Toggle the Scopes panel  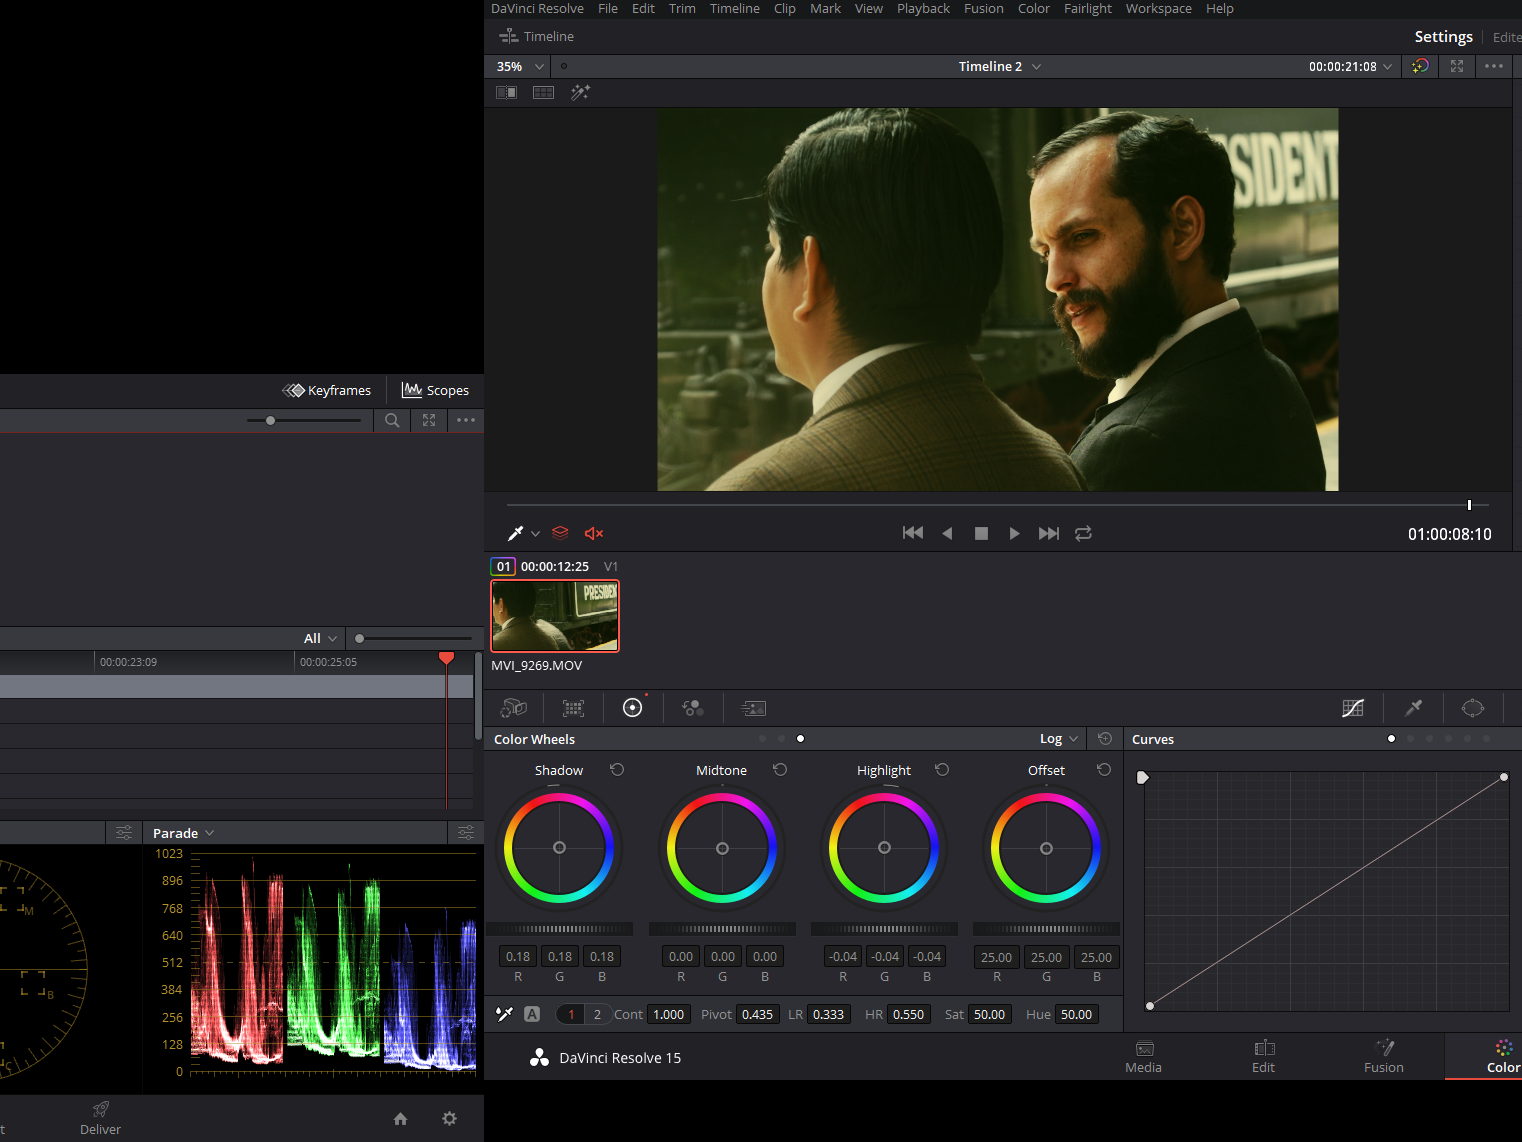[435, 390]
